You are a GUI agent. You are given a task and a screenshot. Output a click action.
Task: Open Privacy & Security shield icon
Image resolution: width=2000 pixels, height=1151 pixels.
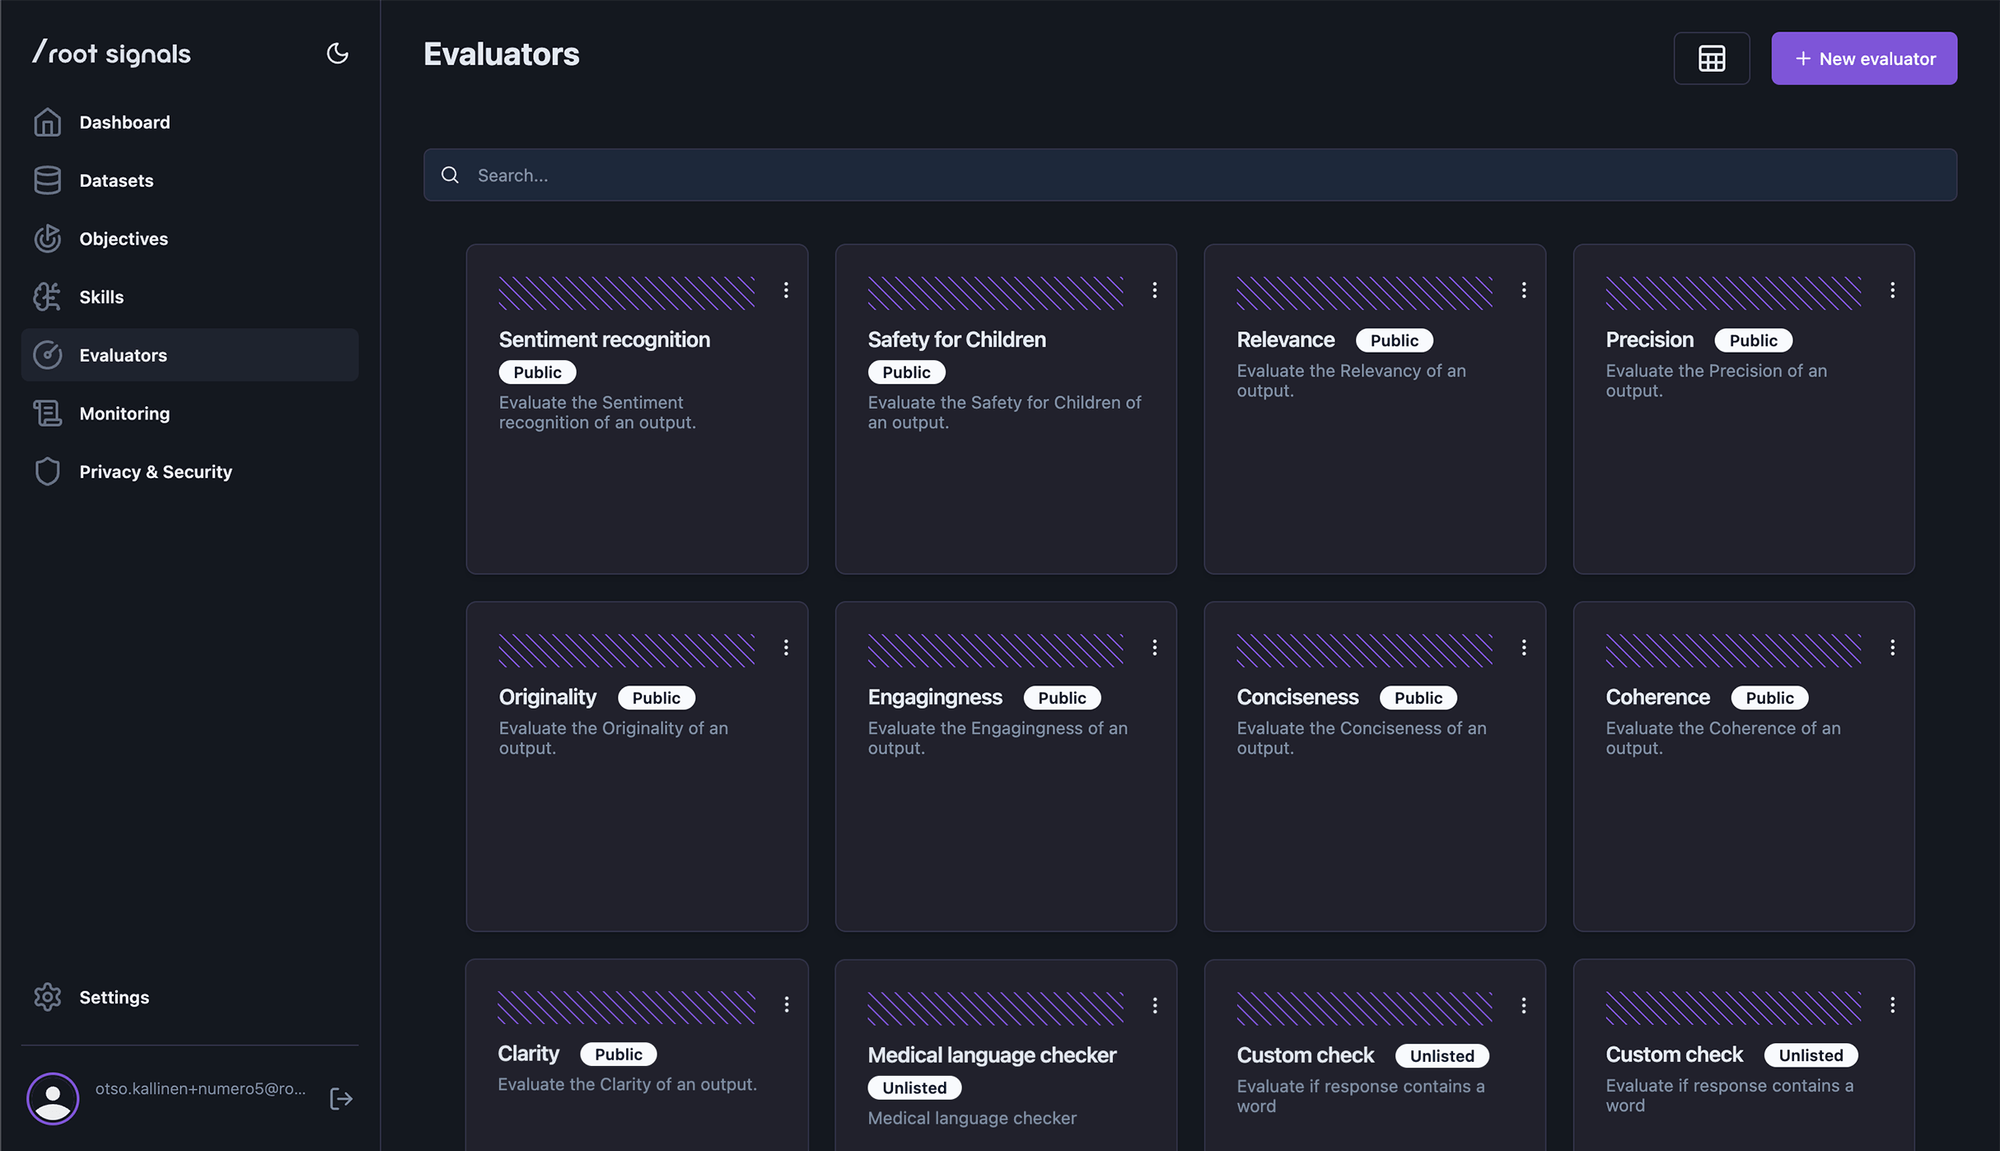tap(47, 471)
